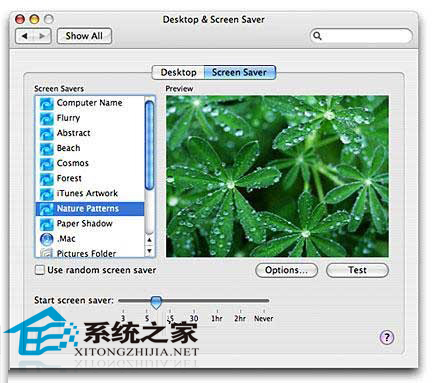The height and width of the screenshot is (383, 432).
Task: Select the text "Flurry" in list
Action: [x=68, y=118]
